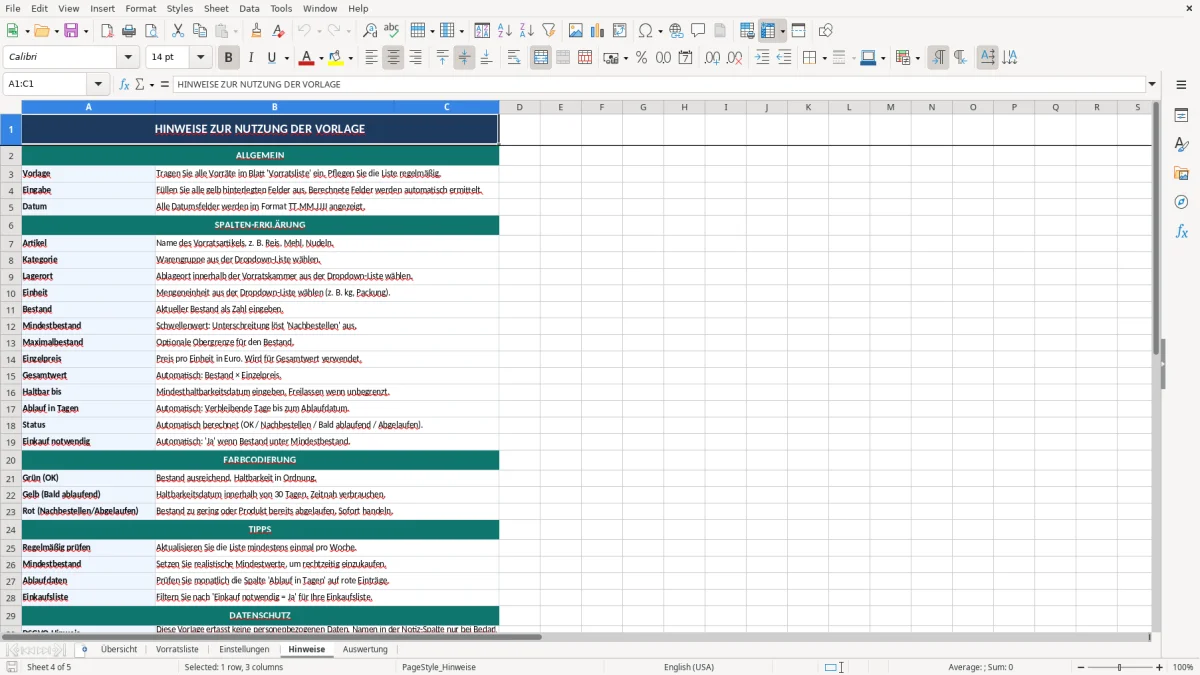Expand the Borders dropdown arrow
Viewport: 1200px width, 675px height.
coord(823,58)
